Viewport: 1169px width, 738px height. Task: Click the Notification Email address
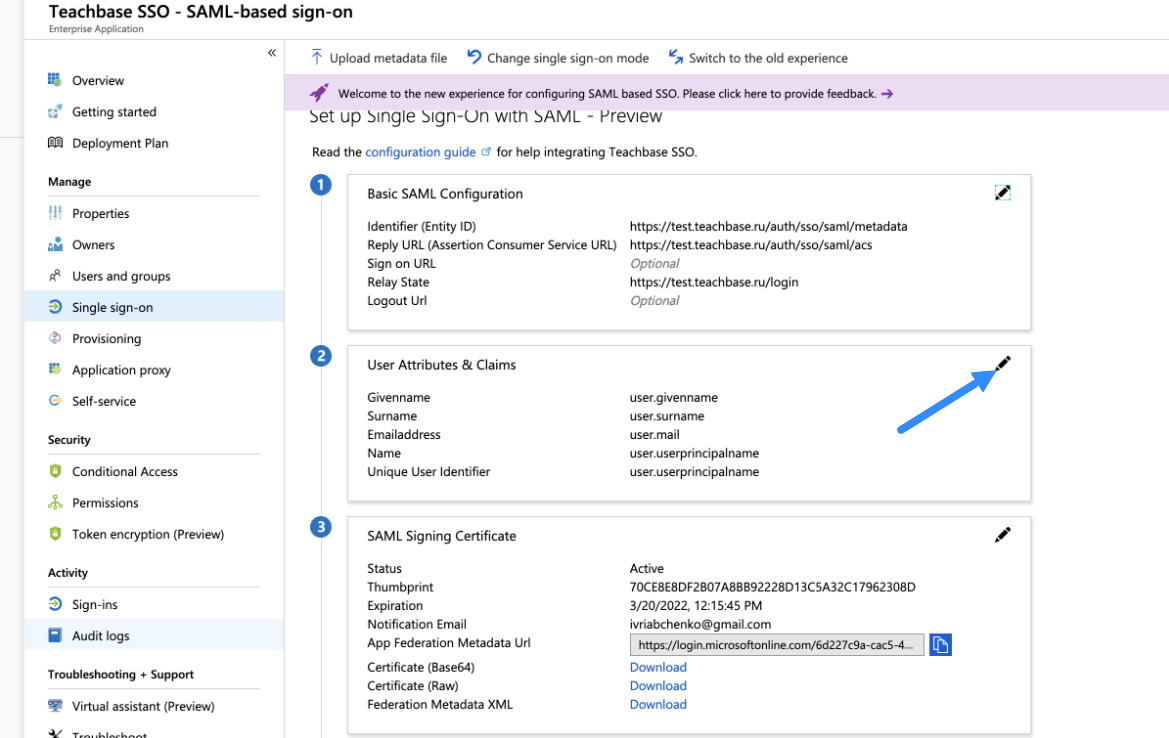700,625
